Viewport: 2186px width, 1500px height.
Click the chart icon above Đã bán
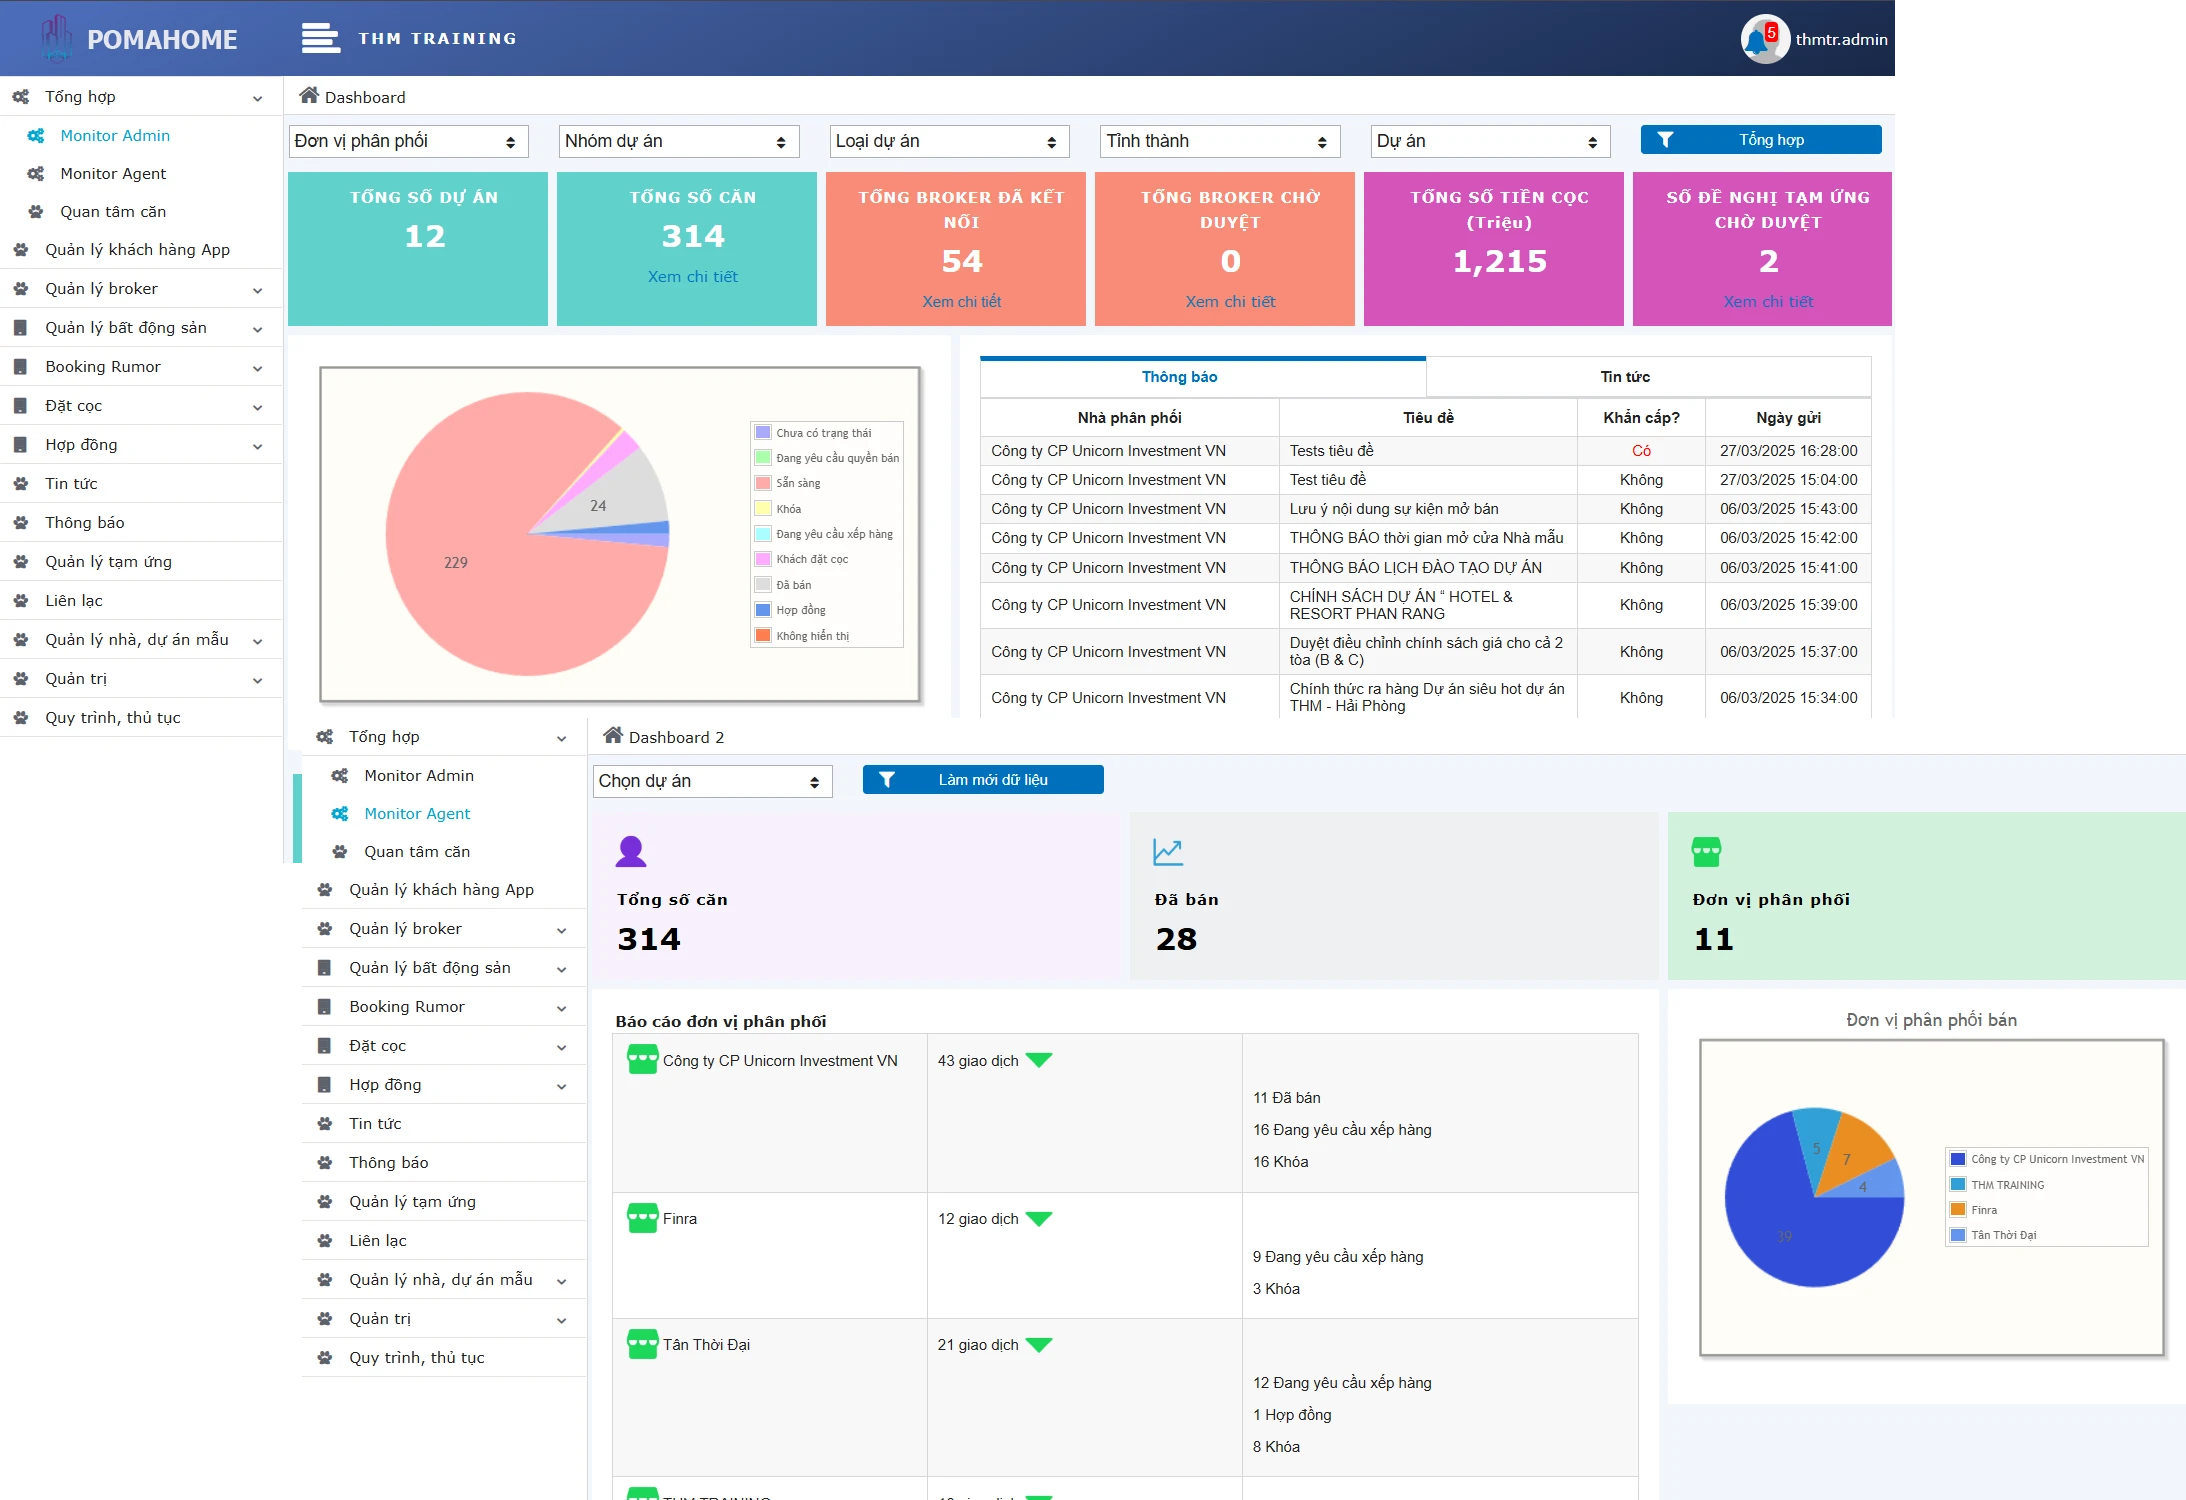click(x=1168, y=852)
